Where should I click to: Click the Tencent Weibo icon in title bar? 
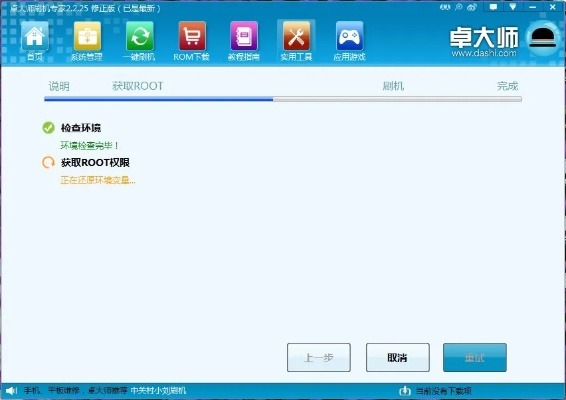coord(458,7)
